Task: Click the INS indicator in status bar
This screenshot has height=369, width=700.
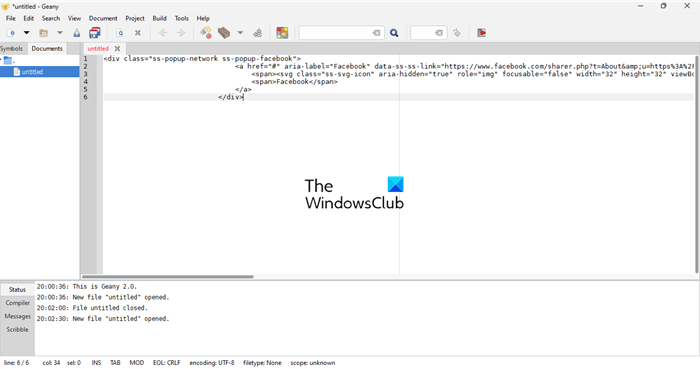Action: 96,363
